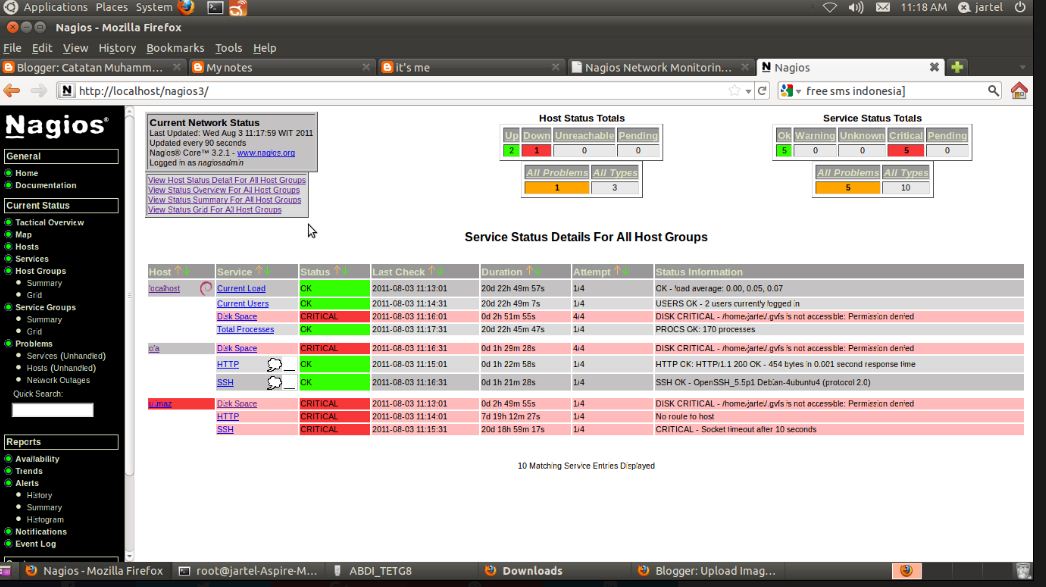Open the www.nagios.org link

(x=266, y=153)
